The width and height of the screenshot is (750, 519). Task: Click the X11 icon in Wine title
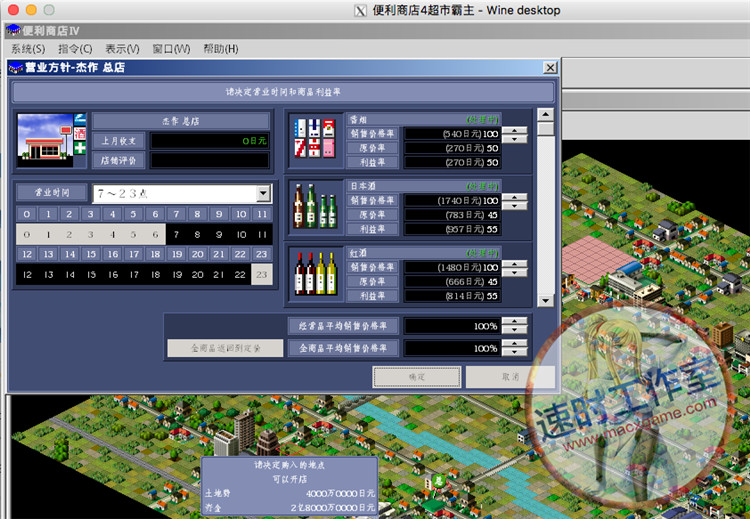[360, 10]
